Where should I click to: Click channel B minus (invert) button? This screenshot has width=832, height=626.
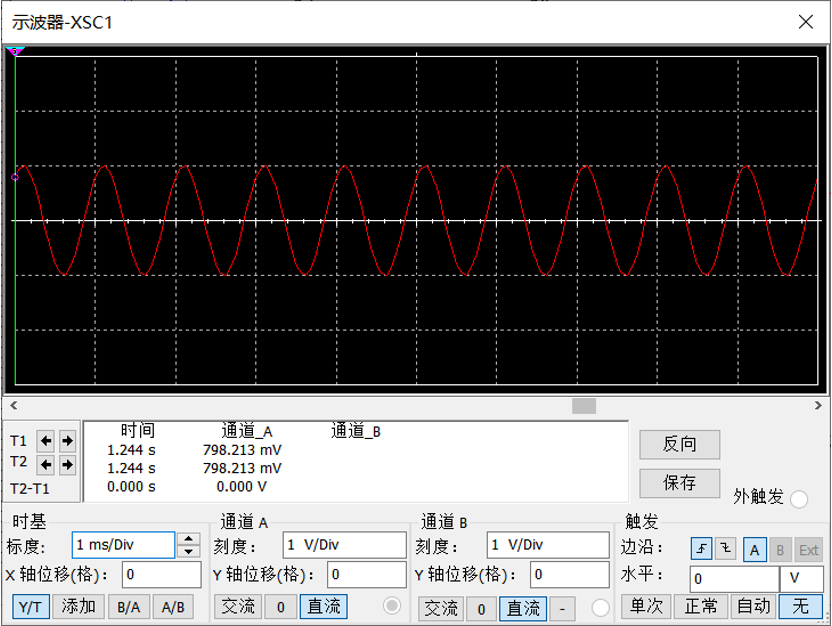[x=562, y=608]
